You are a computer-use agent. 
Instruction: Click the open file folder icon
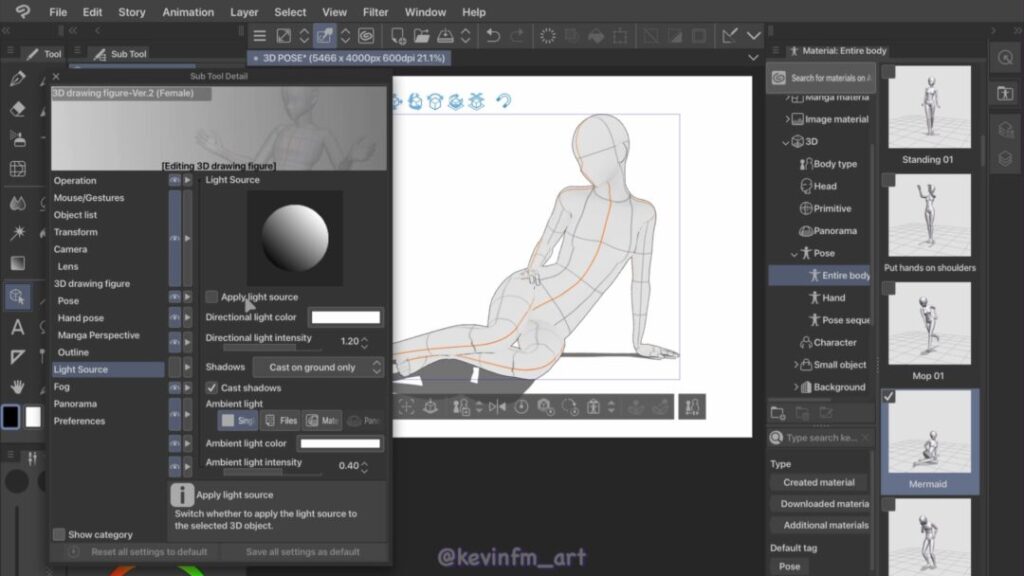click(x=422, y=36)
